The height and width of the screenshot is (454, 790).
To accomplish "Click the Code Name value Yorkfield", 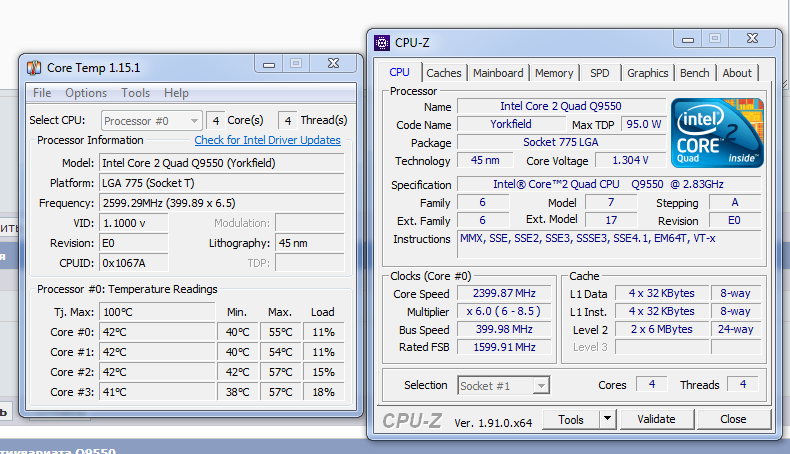I will (511, 124).
